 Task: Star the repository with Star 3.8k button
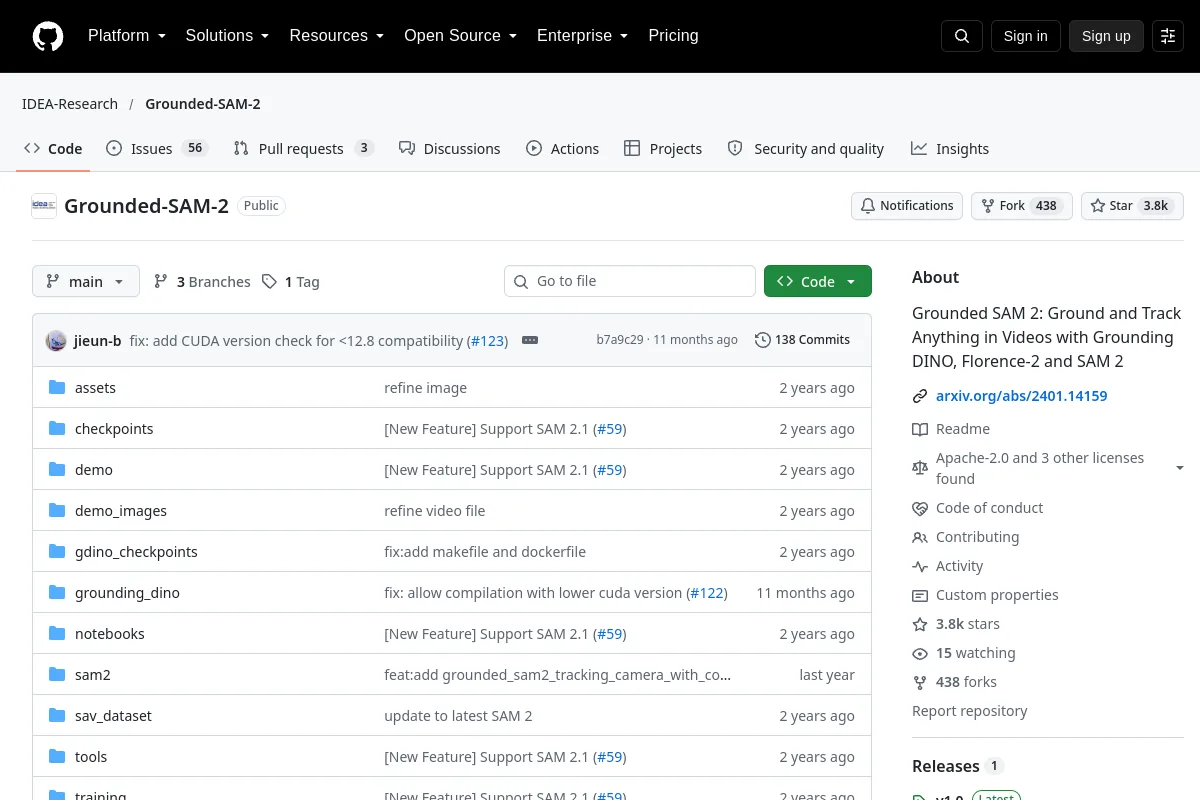(1132, 206)
